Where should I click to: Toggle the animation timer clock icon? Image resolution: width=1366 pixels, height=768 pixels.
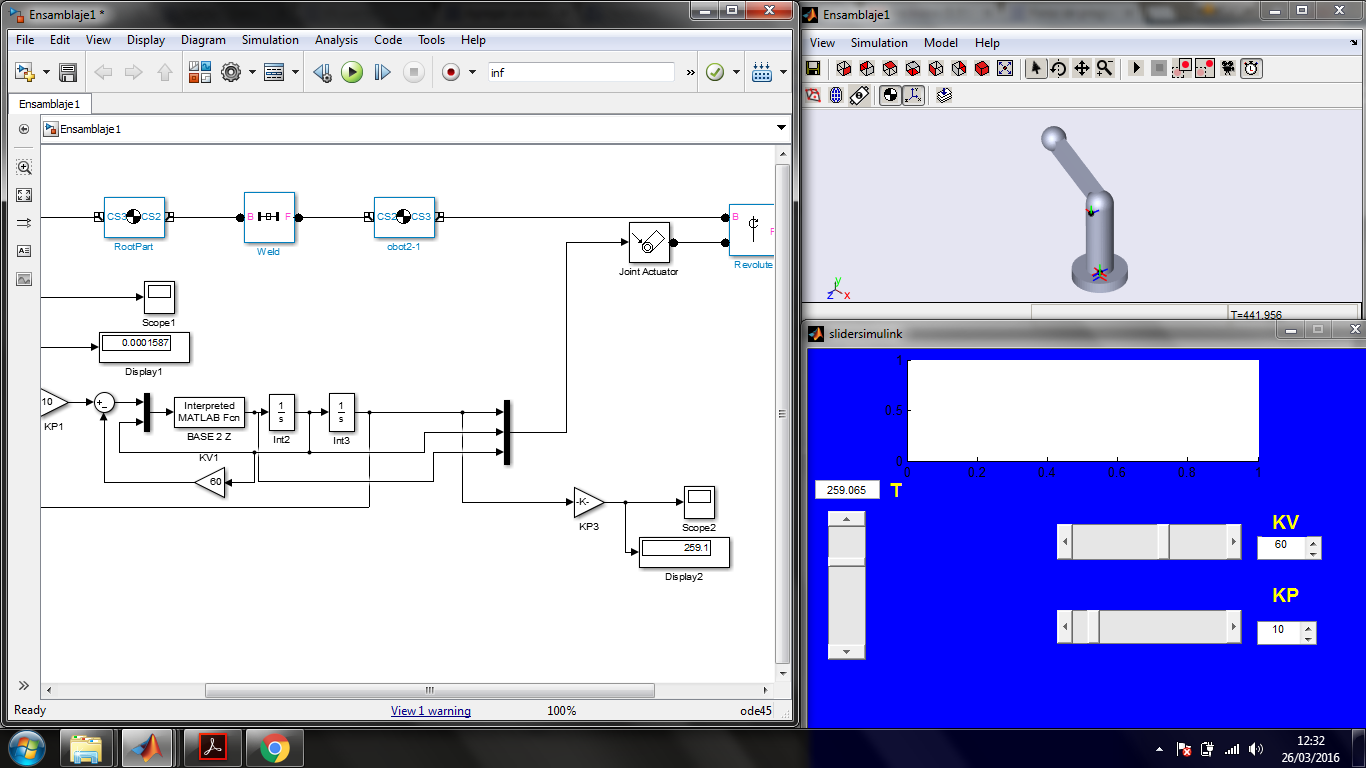1251,68
